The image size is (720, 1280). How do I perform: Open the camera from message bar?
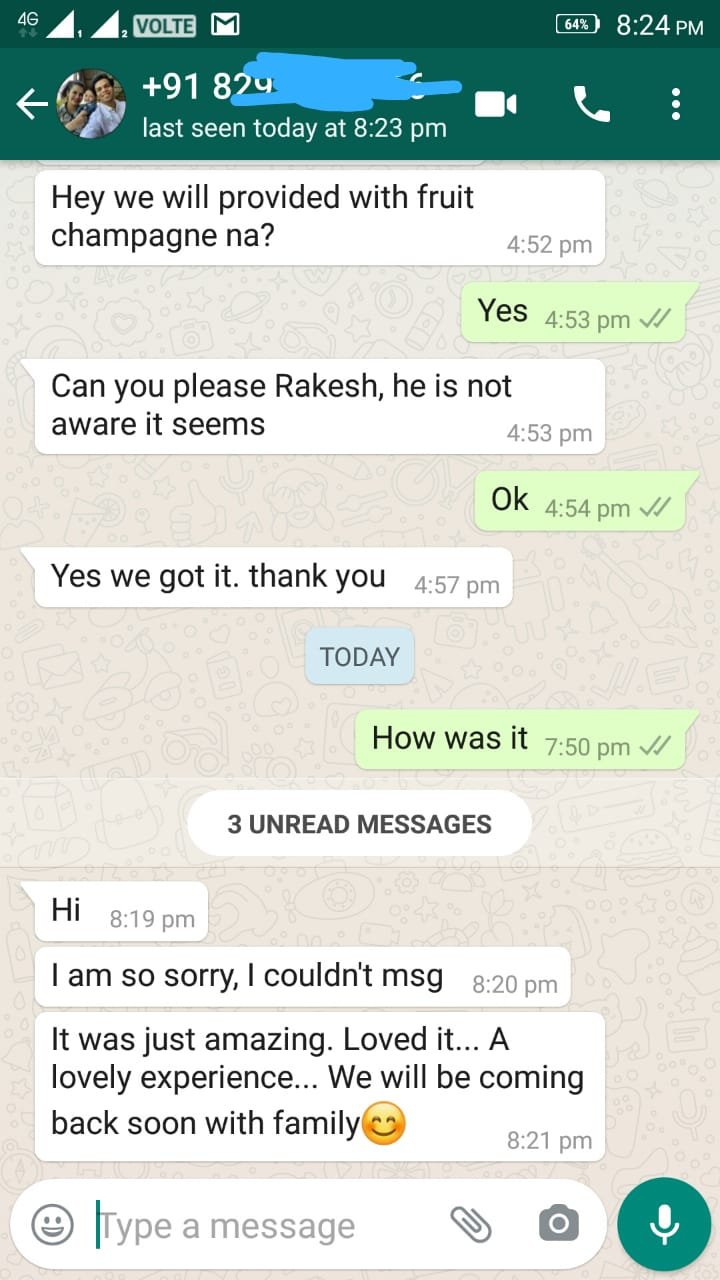(x=558, y=1224)
